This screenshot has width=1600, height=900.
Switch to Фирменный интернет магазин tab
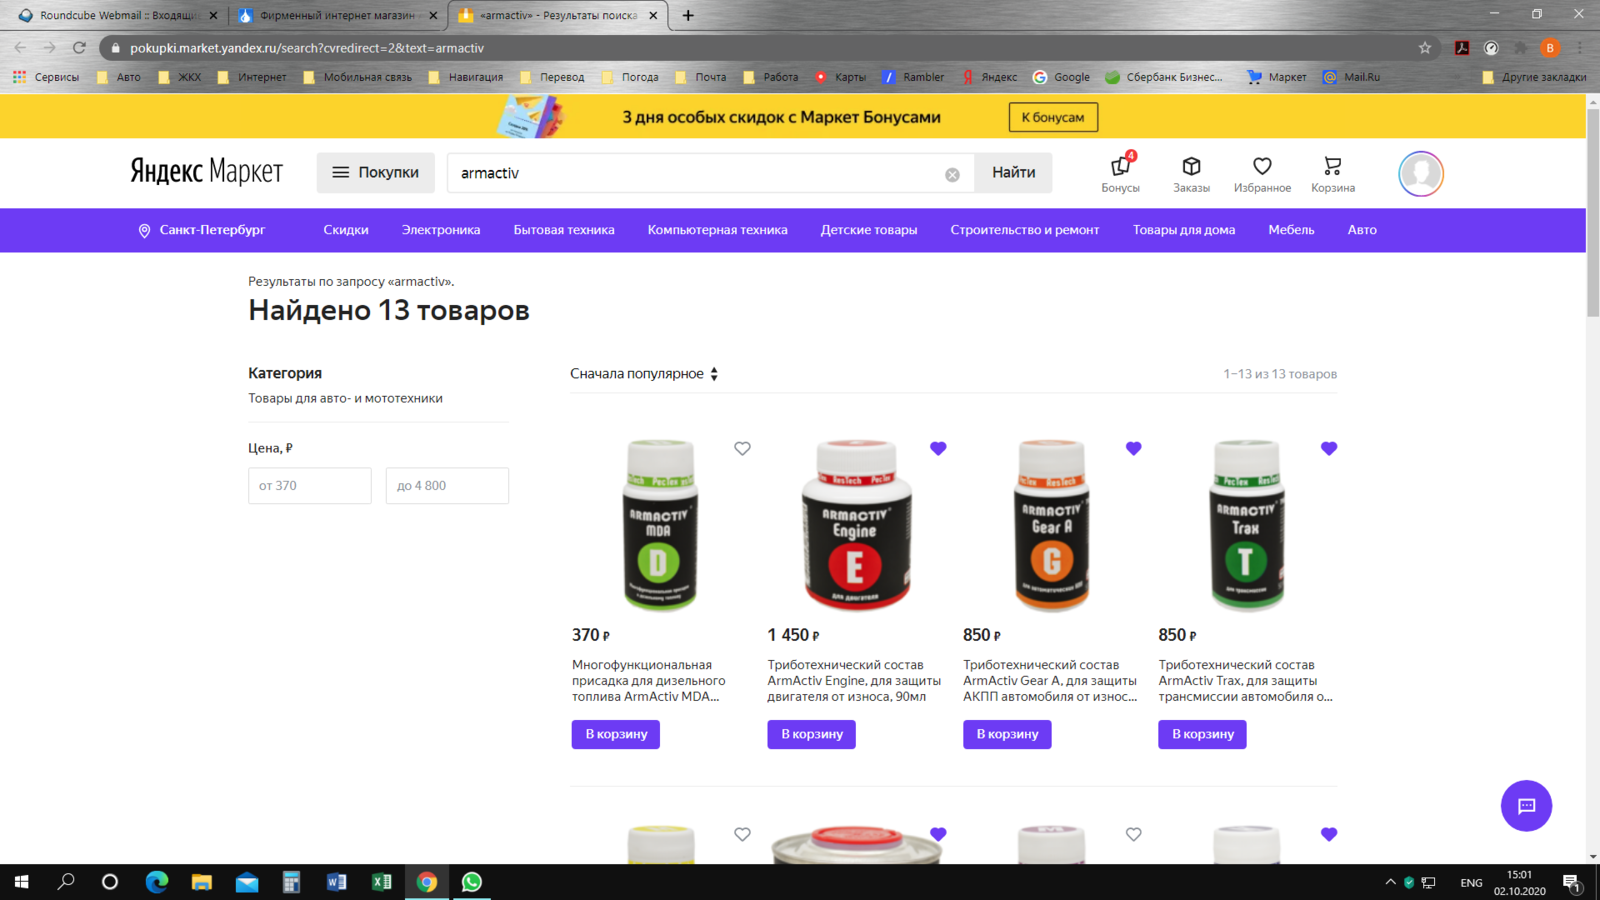(336, 15)
